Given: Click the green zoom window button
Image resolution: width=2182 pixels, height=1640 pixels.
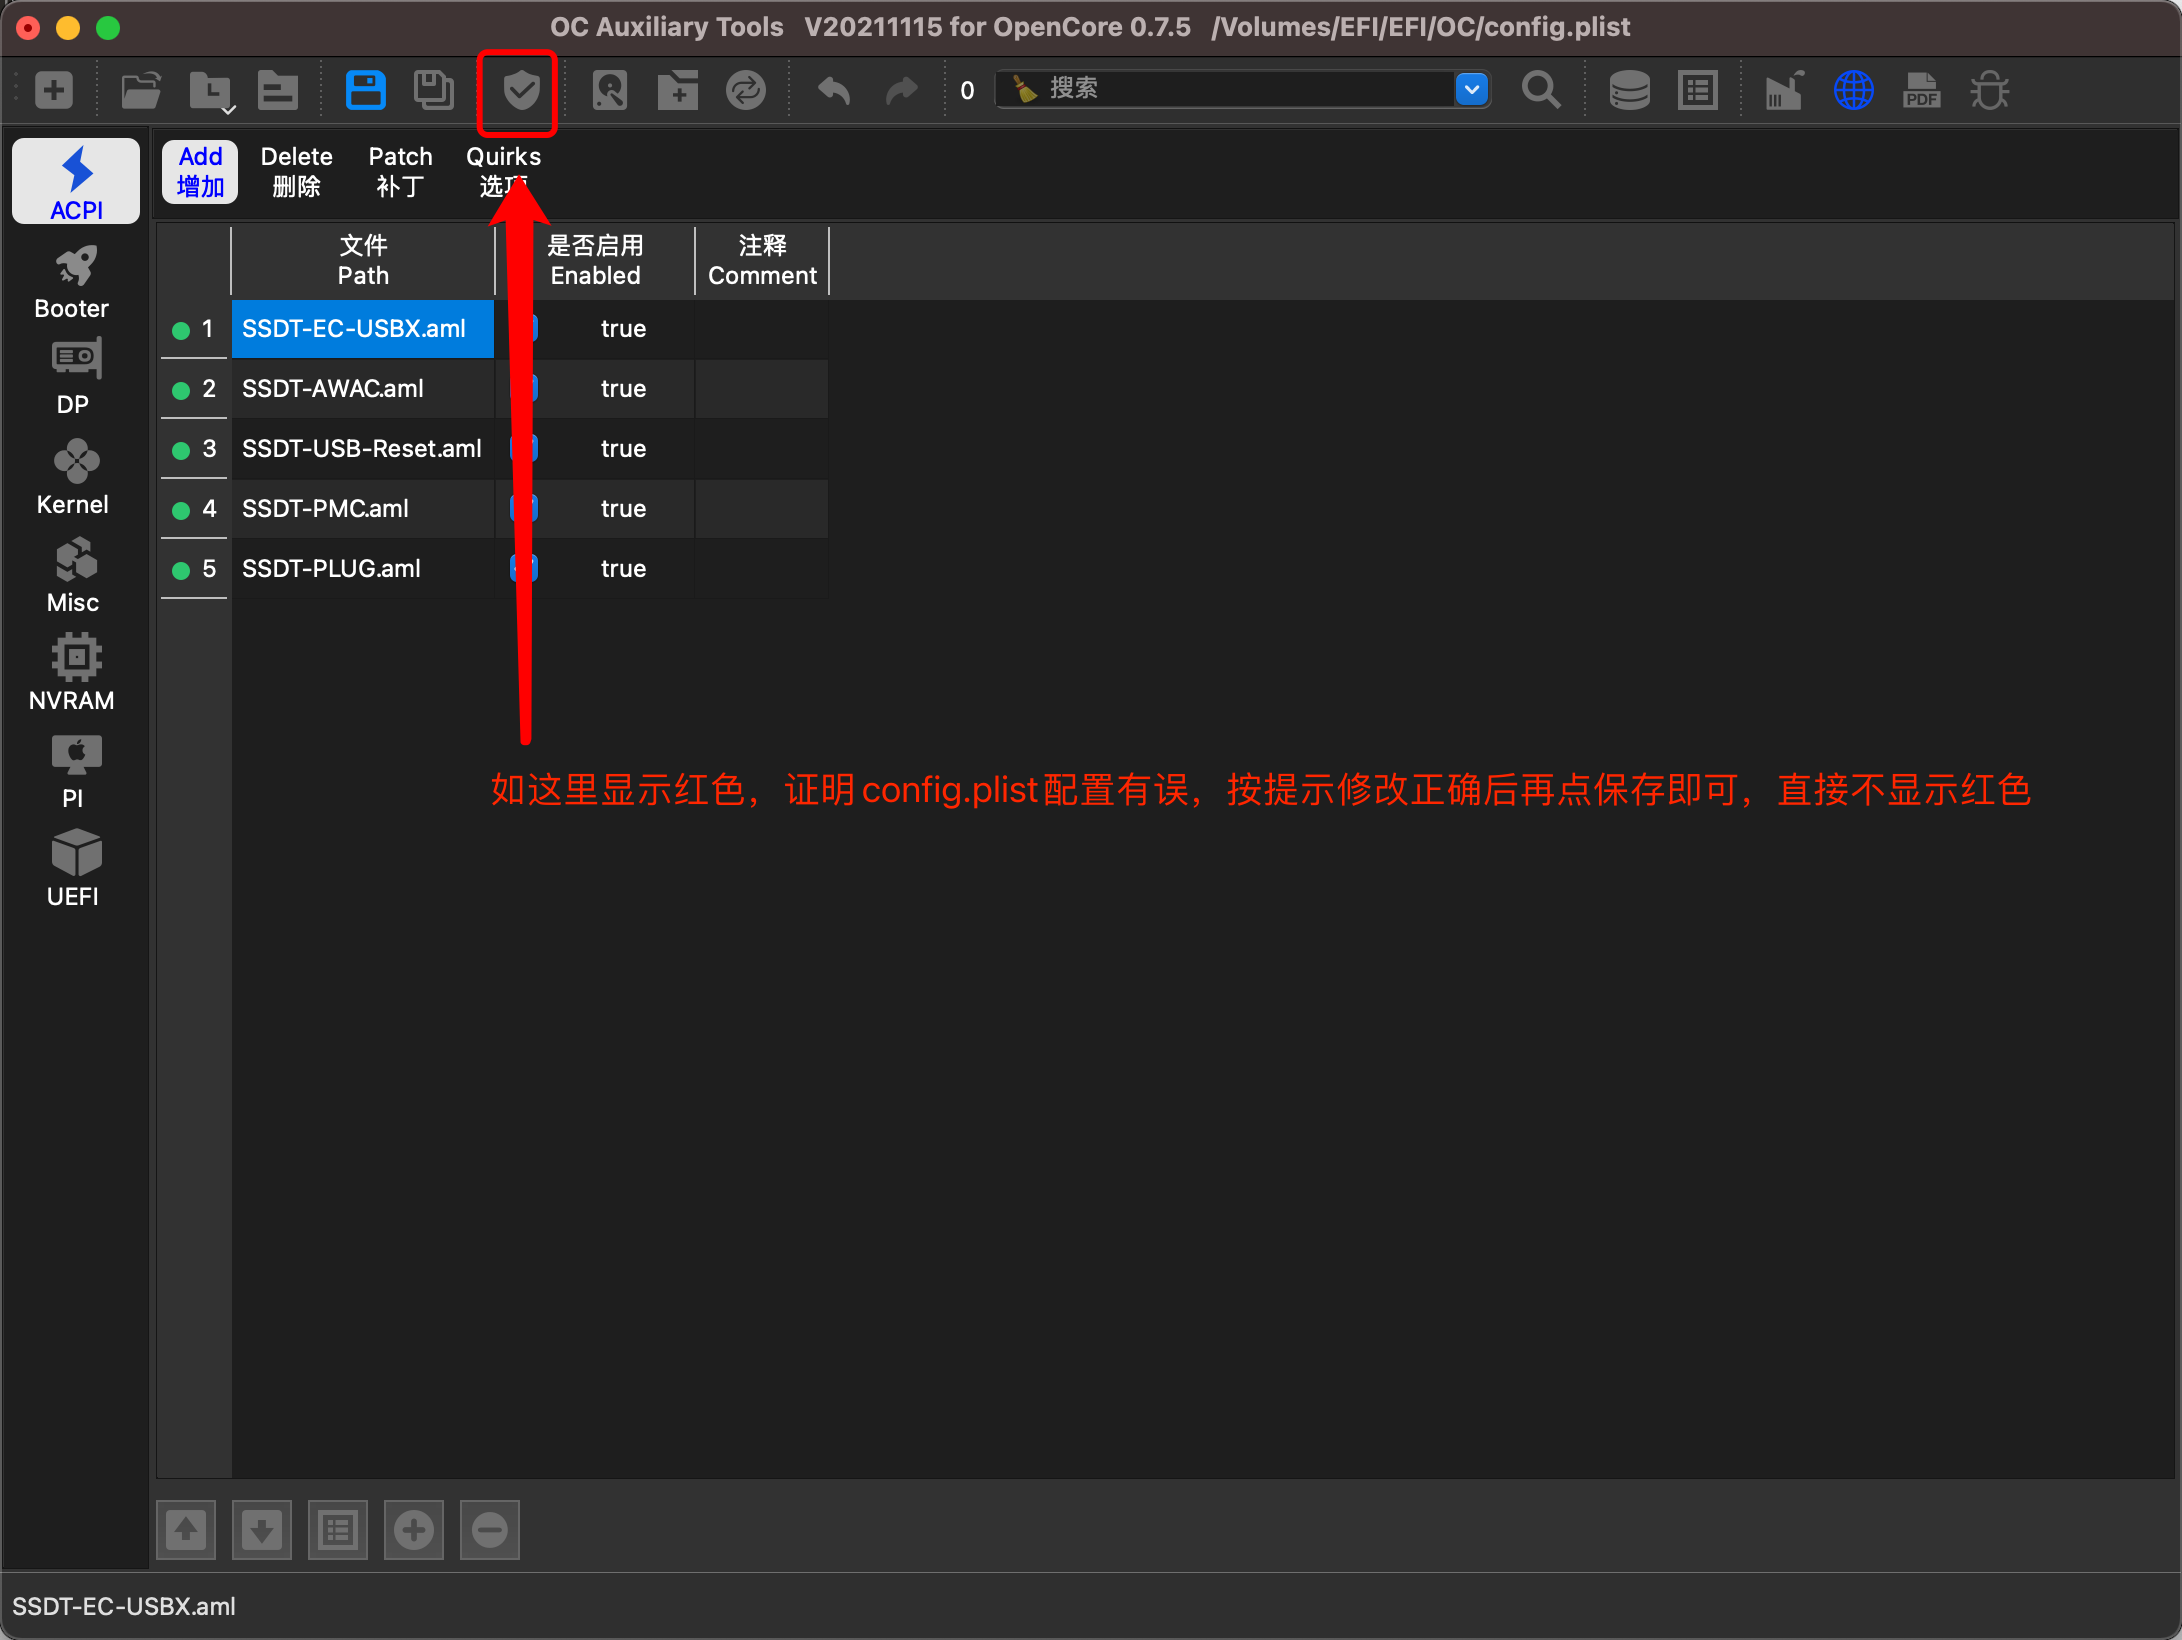Looking at the screenshot, I should tap(108, 28).
